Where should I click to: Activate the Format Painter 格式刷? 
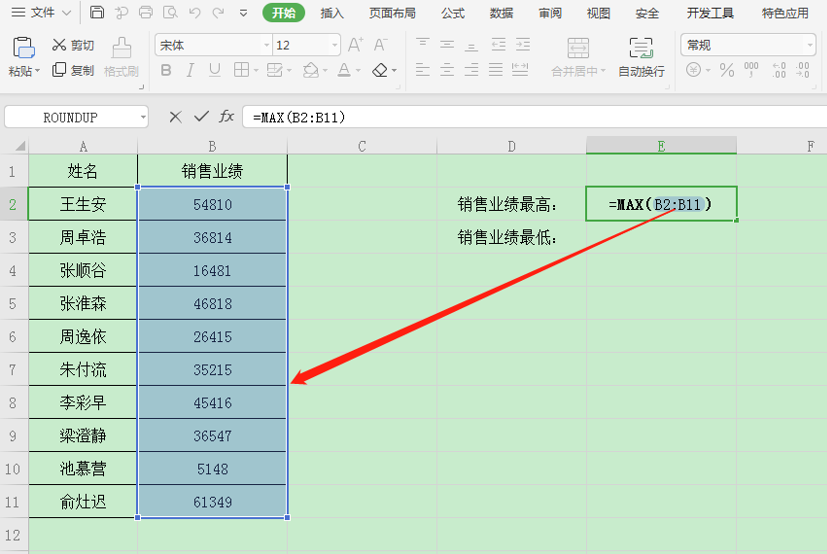[x=121, y=57]
